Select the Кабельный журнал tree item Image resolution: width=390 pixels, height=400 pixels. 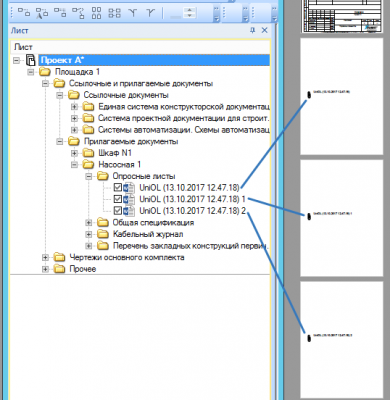pyautogui.click(x=148, y=234)
